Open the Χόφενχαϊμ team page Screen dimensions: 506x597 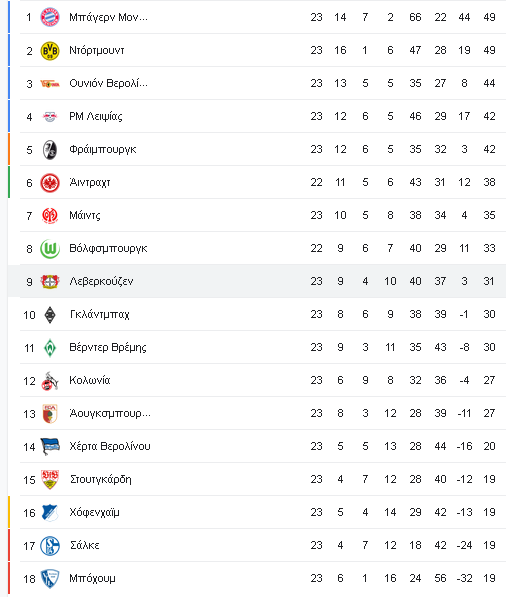[x=94, y=512]
